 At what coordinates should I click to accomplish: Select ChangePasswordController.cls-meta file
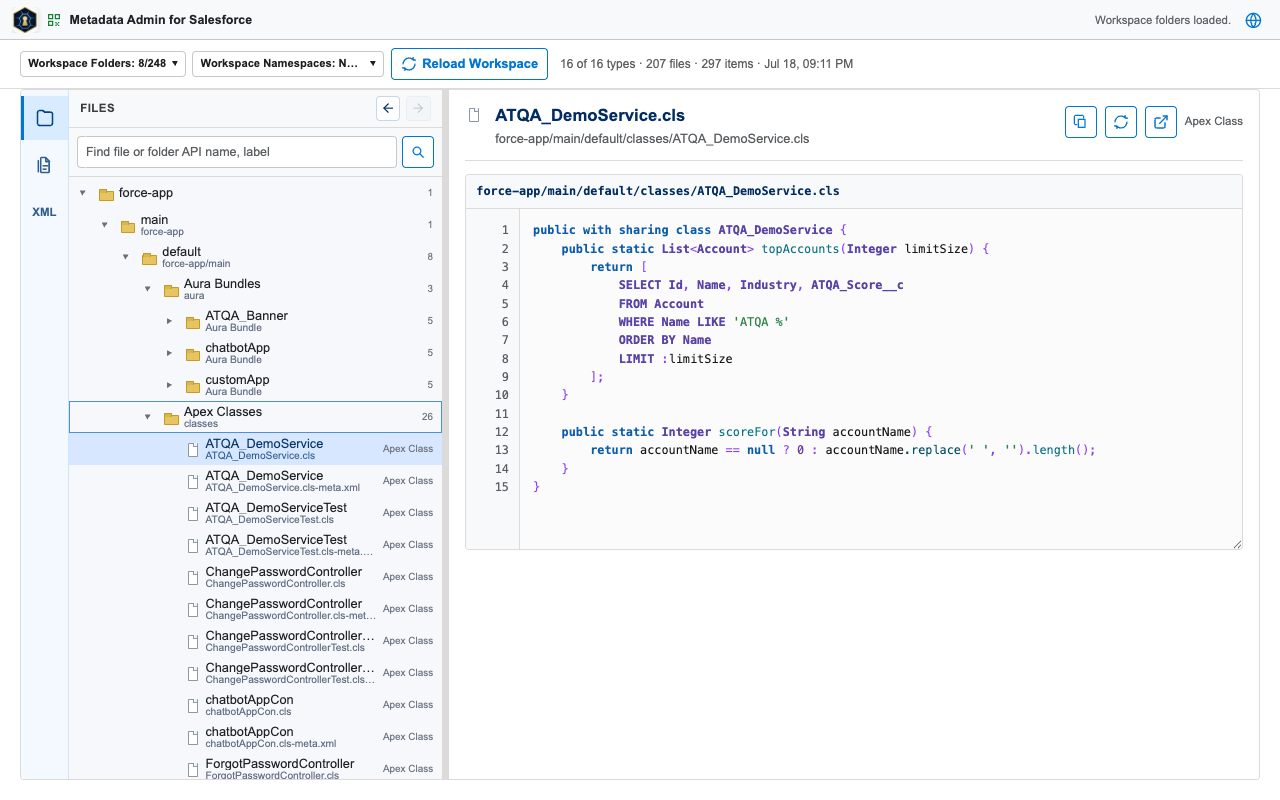(255, 609)
